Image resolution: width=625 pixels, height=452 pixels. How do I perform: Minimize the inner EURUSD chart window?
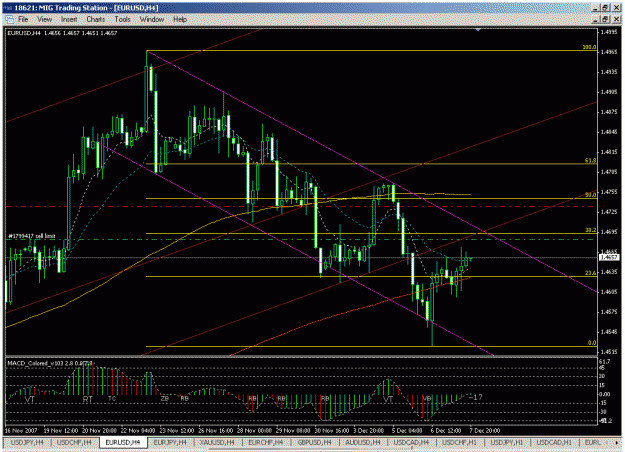point(596,19)
